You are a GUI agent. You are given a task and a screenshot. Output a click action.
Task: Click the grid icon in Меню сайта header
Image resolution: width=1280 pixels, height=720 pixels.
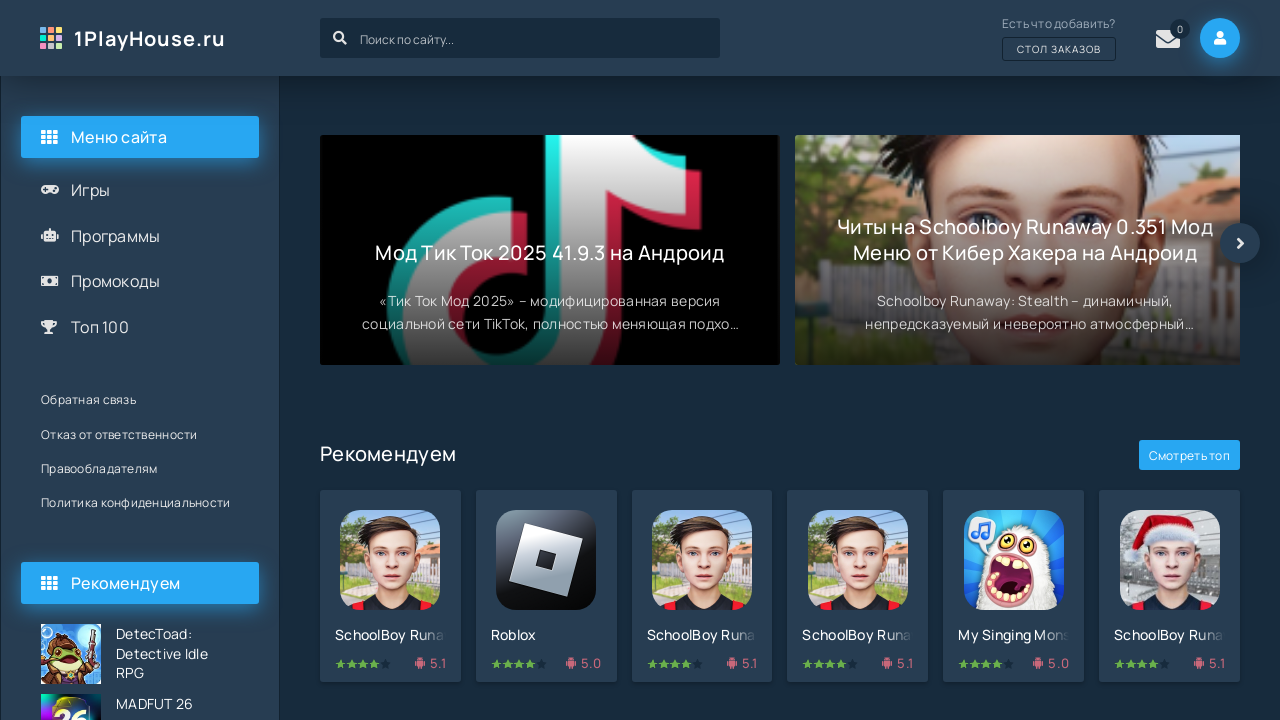[x=49, y=137]
